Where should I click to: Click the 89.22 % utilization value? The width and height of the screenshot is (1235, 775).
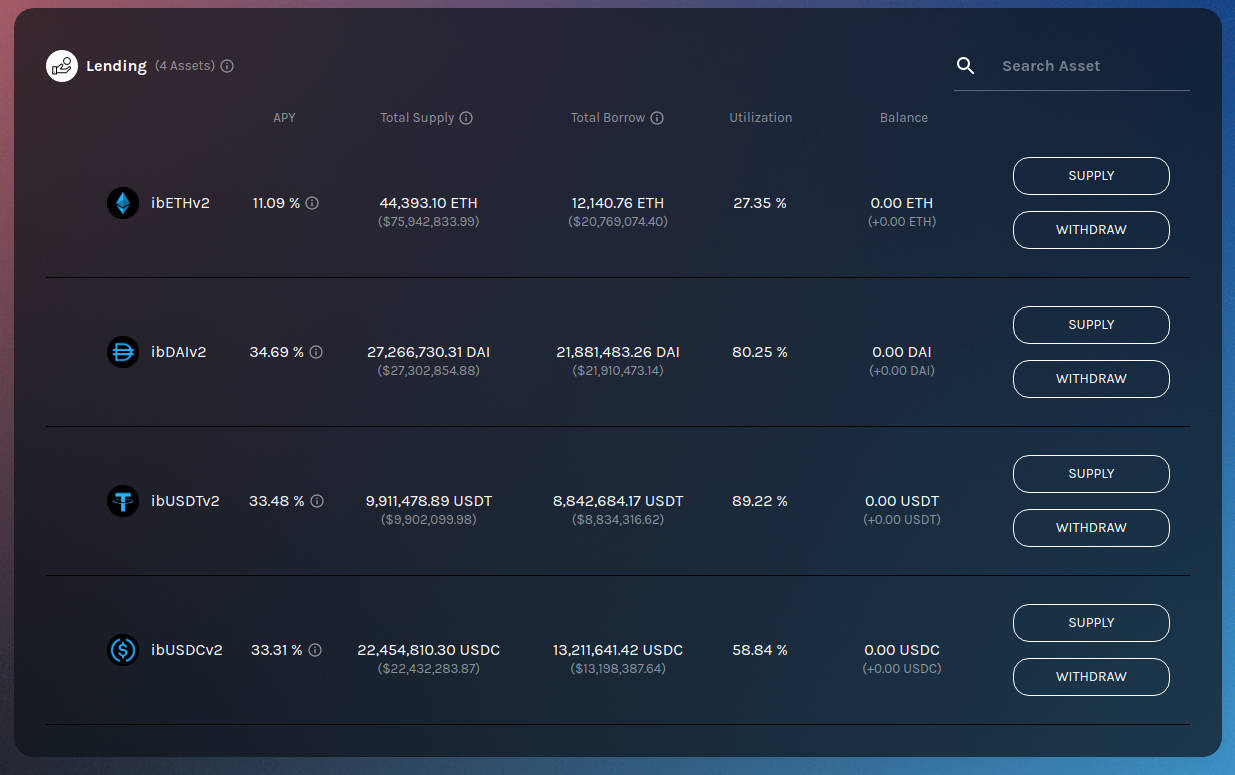tap(760, 501)
